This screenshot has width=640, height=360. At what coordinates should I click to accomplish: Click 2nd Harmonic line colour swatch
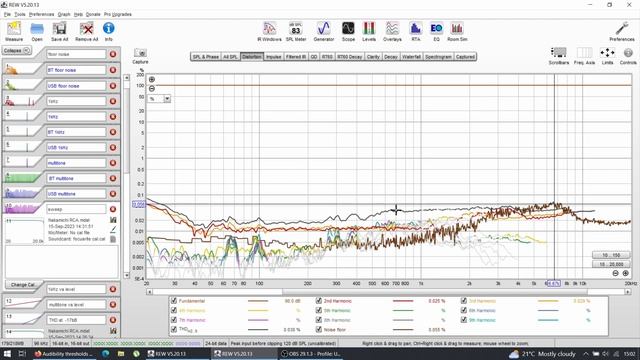pos(403,301)
